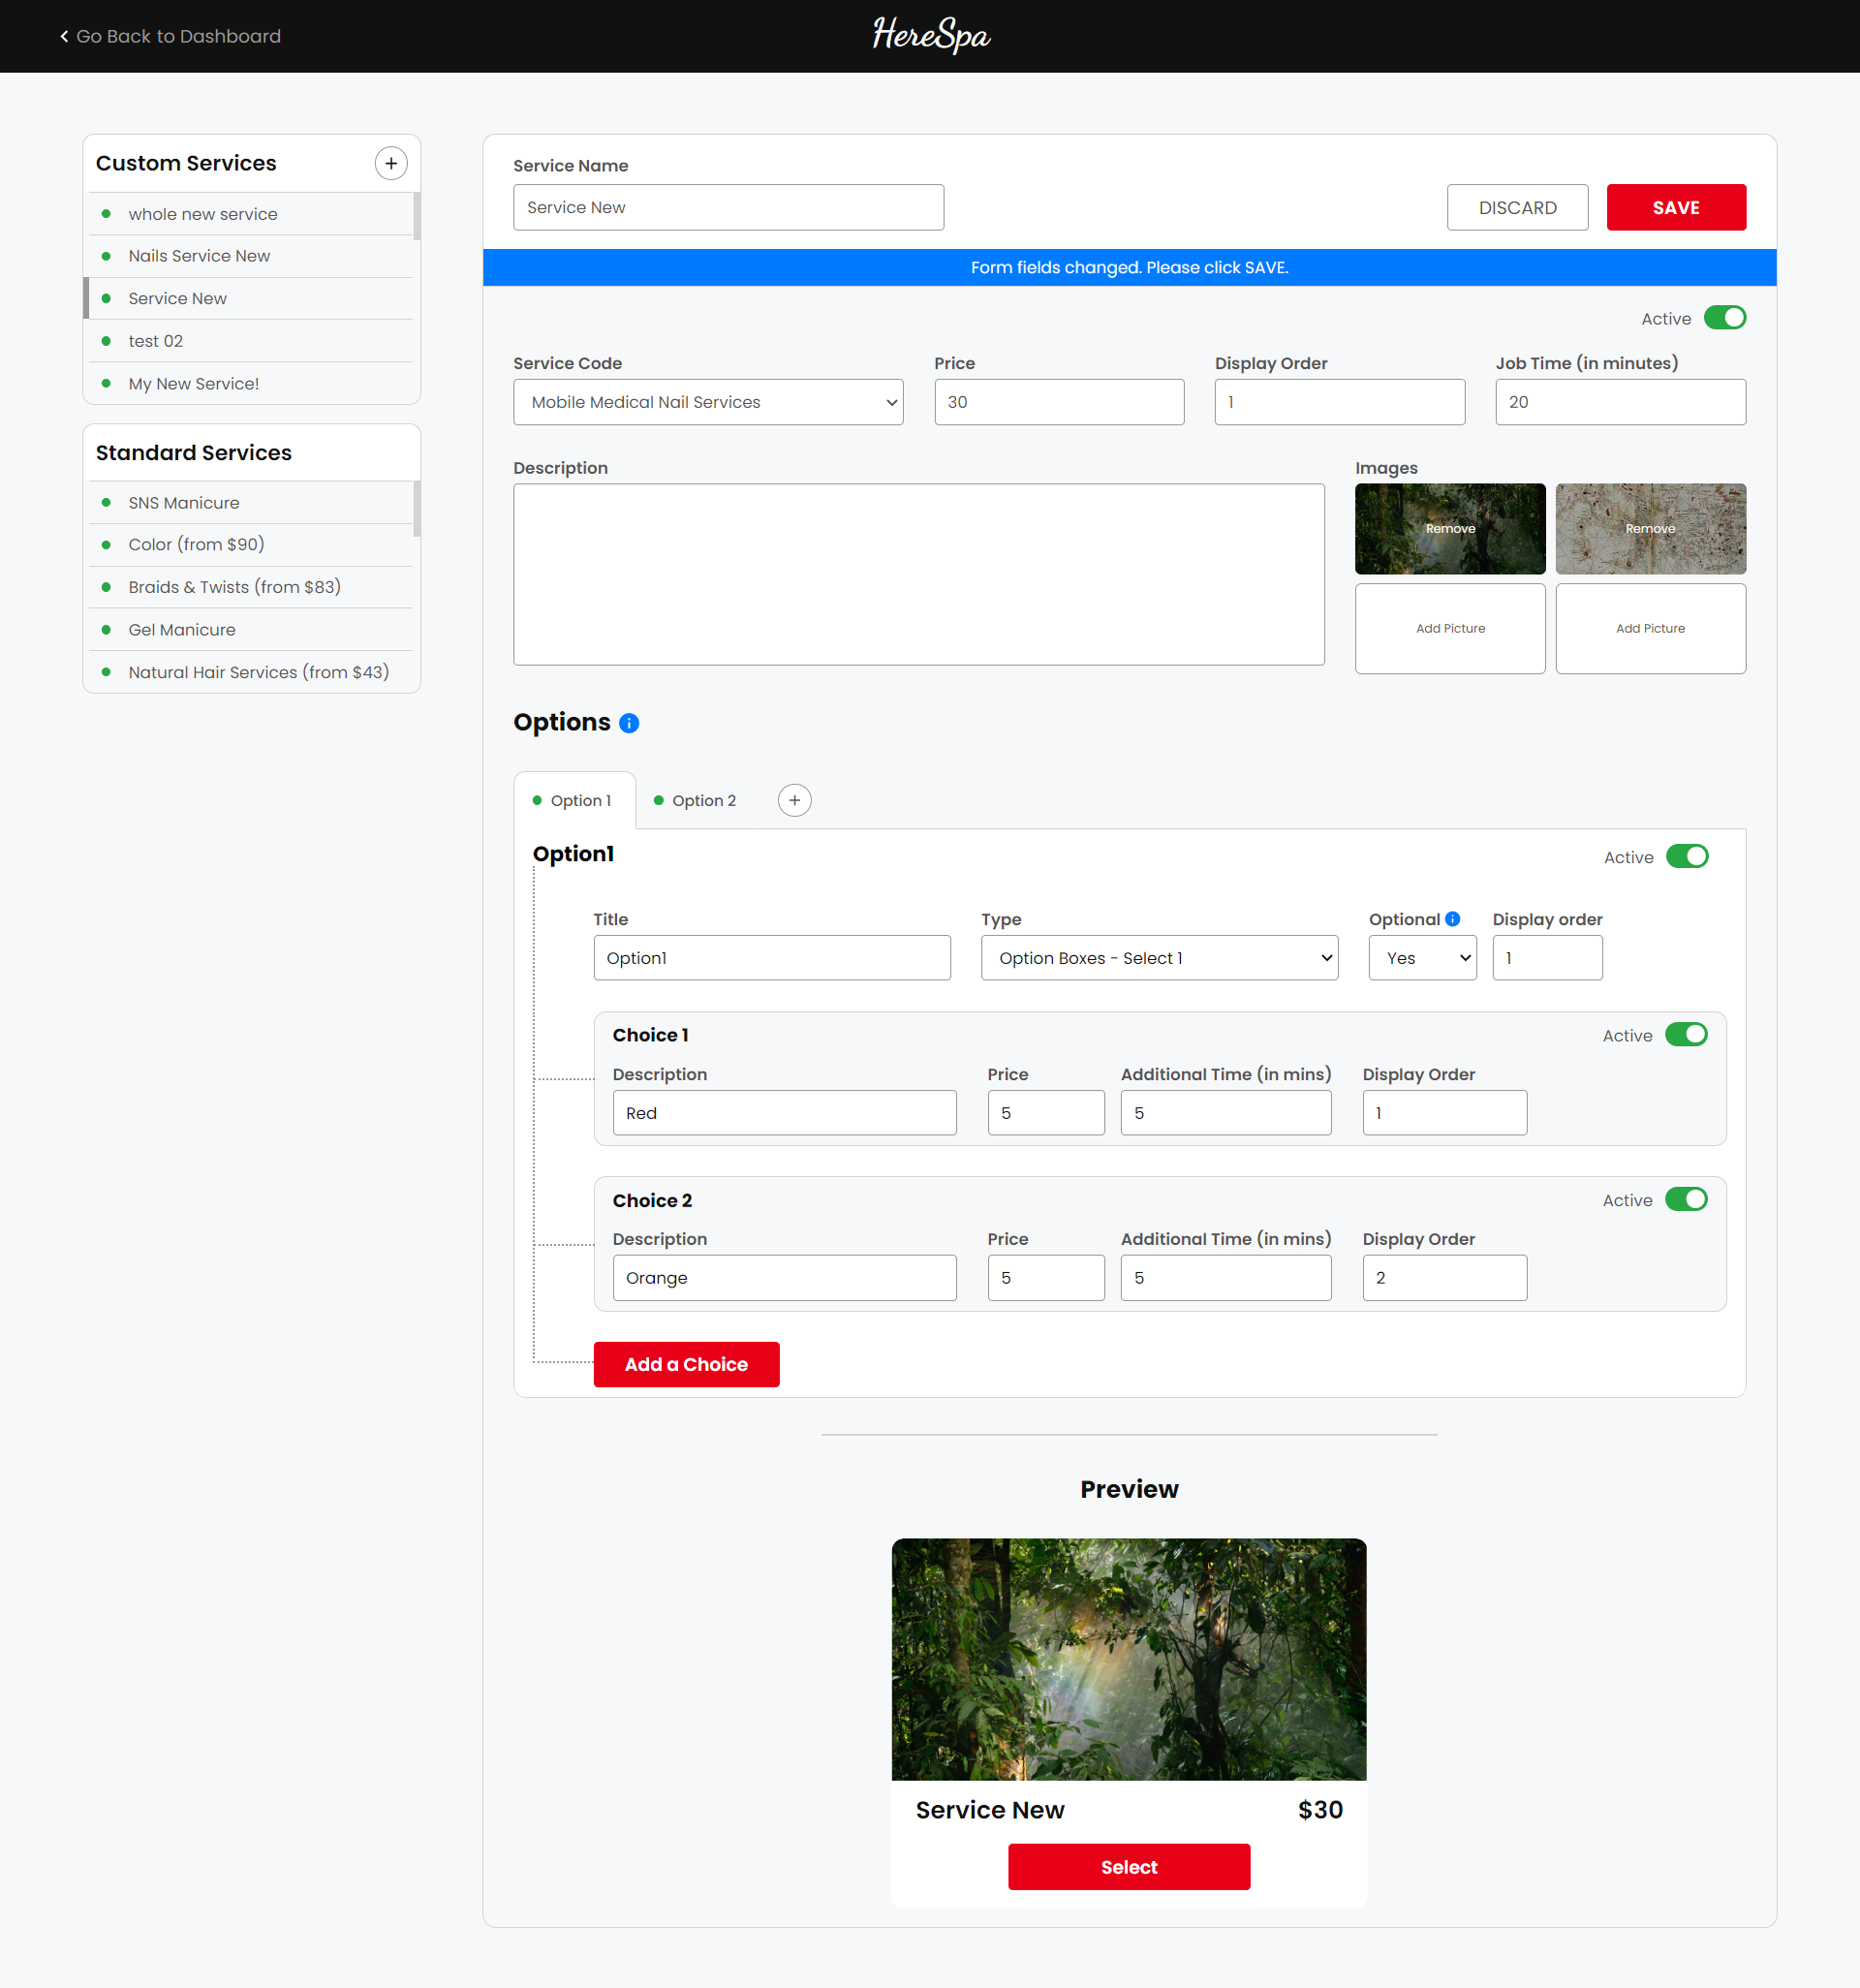Disable Choice 1 Active switch
The height and width of the screenshot is (1988, 1860).
1687,1034
